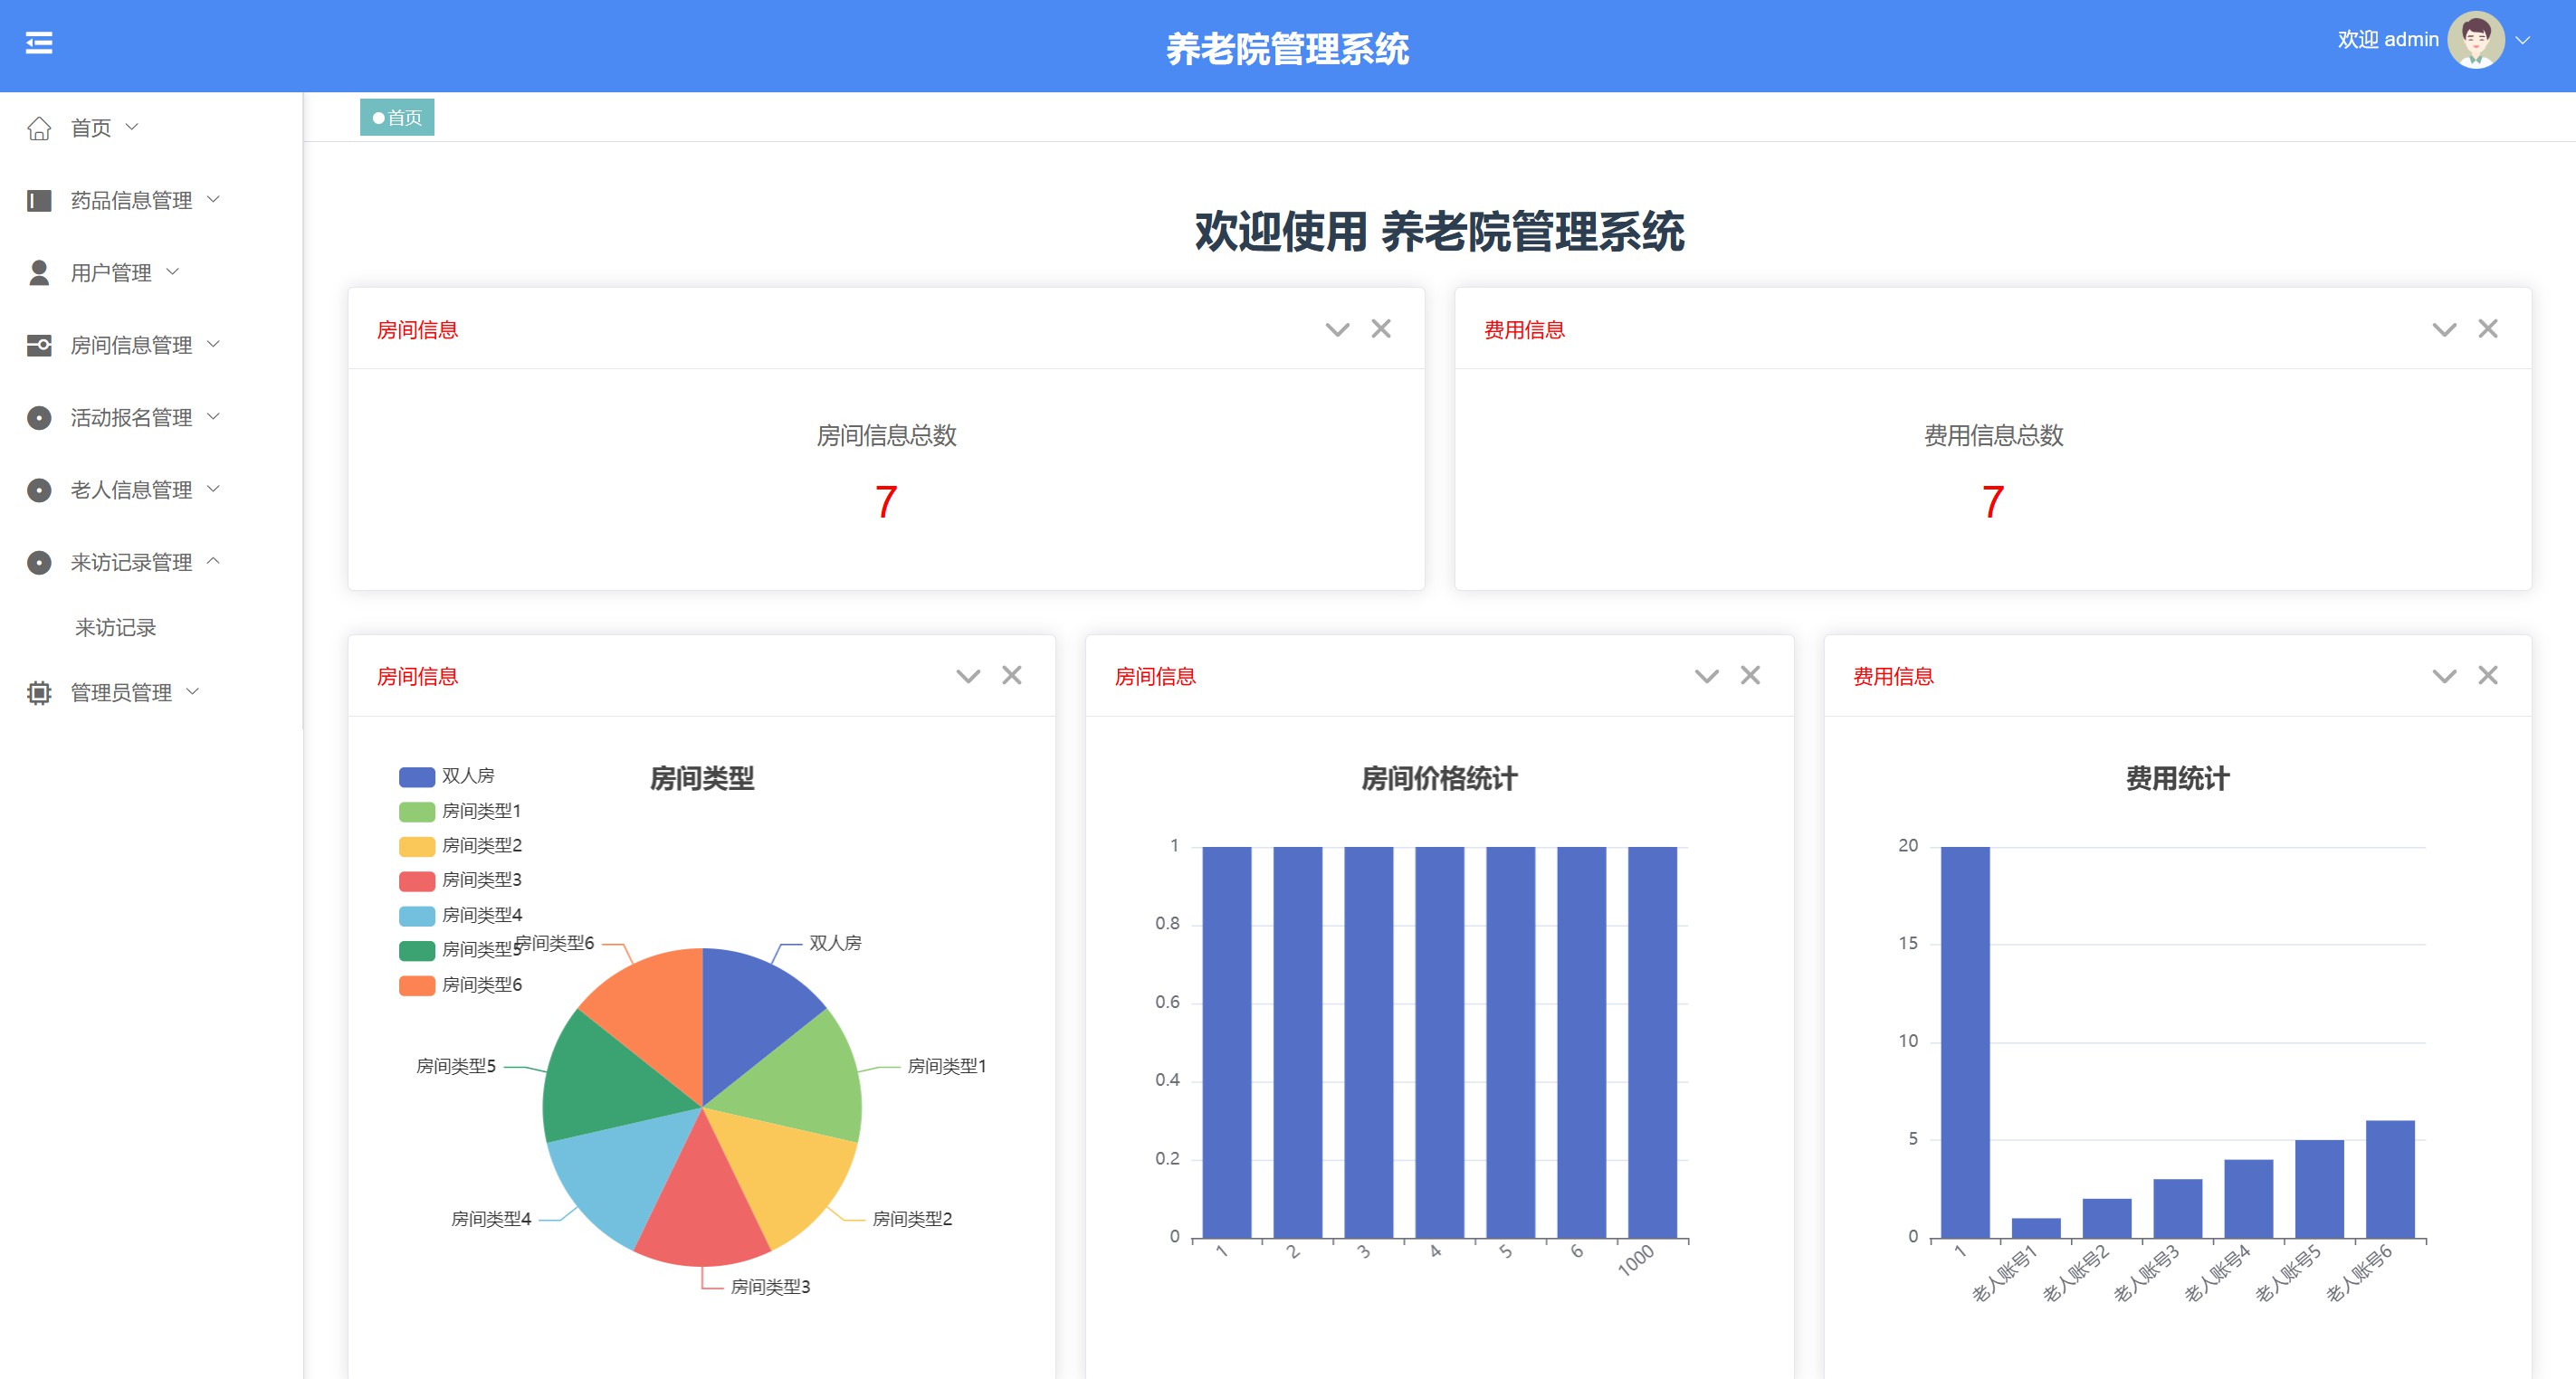Click the 房间信息管理 sidebar icon
This screenshot has width=2576, height=1379.
[x=39, y=346]
